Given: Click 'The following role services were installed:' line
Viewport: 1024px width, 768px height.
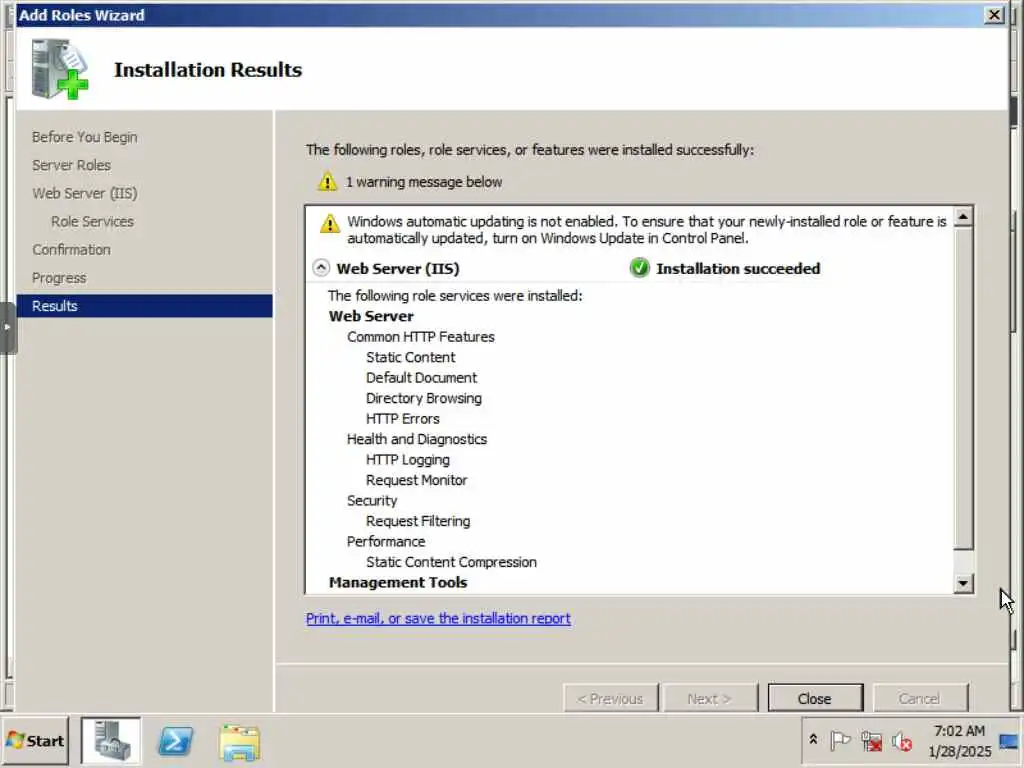Looking at the screenshot, I should point(455,296).
